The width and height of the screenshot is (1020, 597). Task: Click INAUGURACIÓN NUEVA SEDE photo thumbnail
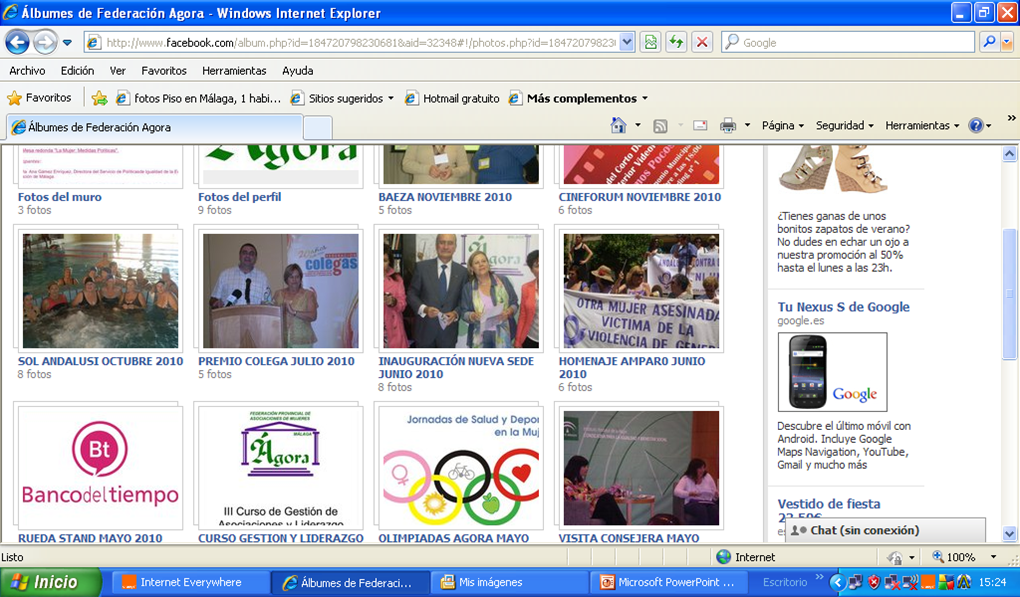(x=461, y=291)
